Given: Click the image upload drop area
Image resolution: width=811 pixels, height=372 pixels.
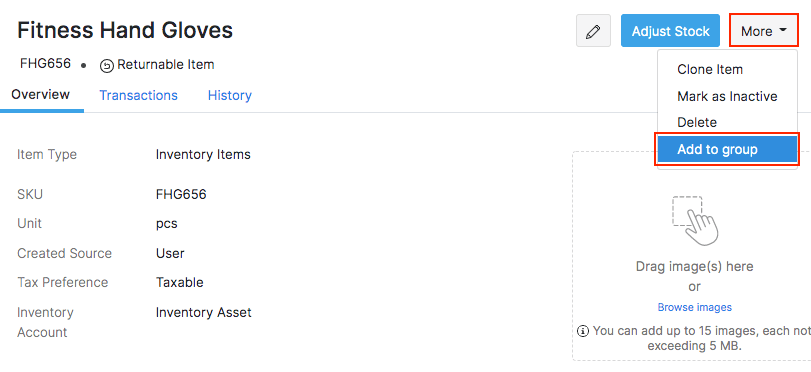Looking at the screenshot, I should (x=692, y=256).
